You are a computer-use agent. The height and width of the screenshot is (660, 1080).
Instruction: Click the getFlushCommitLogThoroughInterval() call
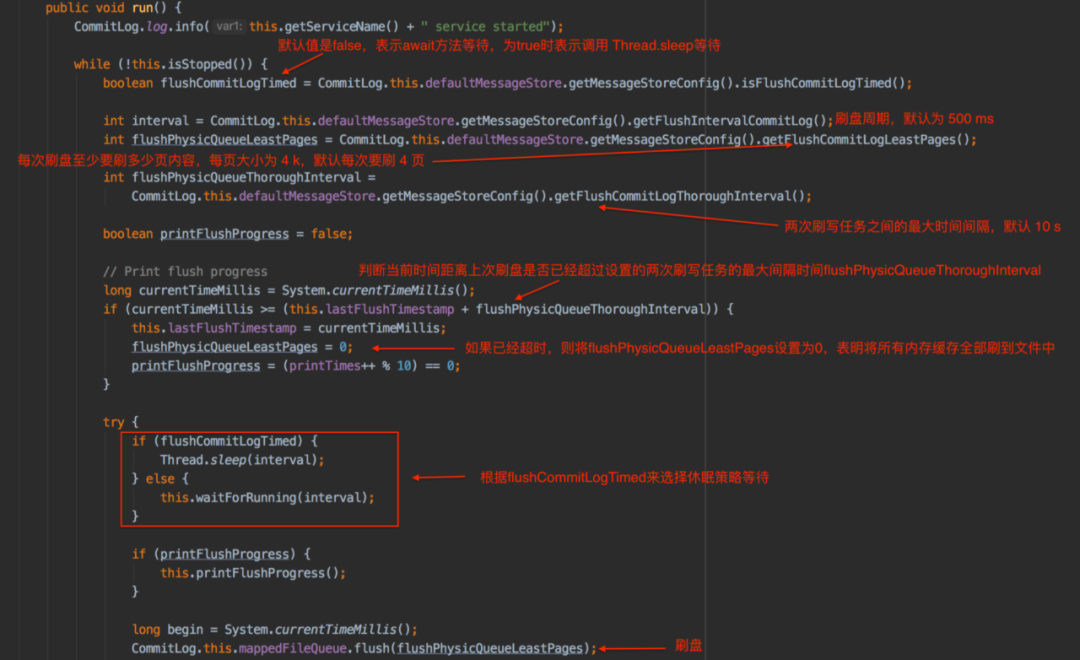(680, 196)
